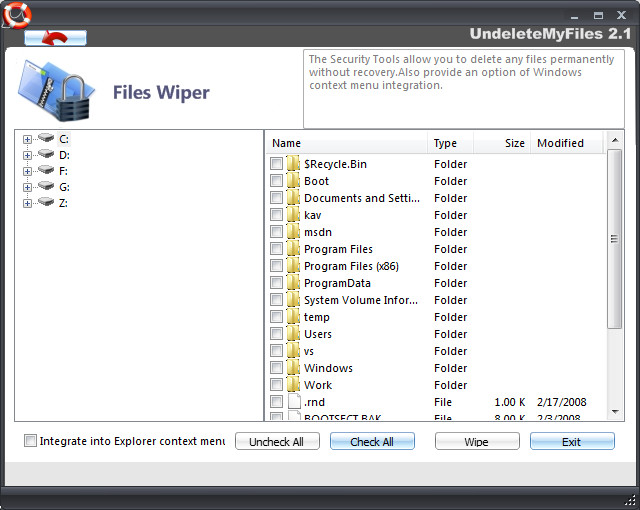Expand the C: drive tree node

27,140
